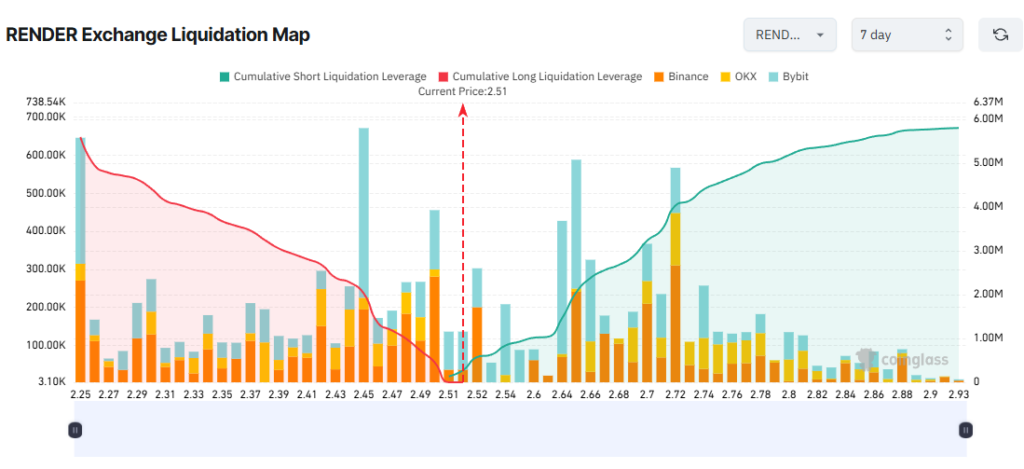
Task: Toggle the OKX legend series
Action: click(x=738, y=76)
